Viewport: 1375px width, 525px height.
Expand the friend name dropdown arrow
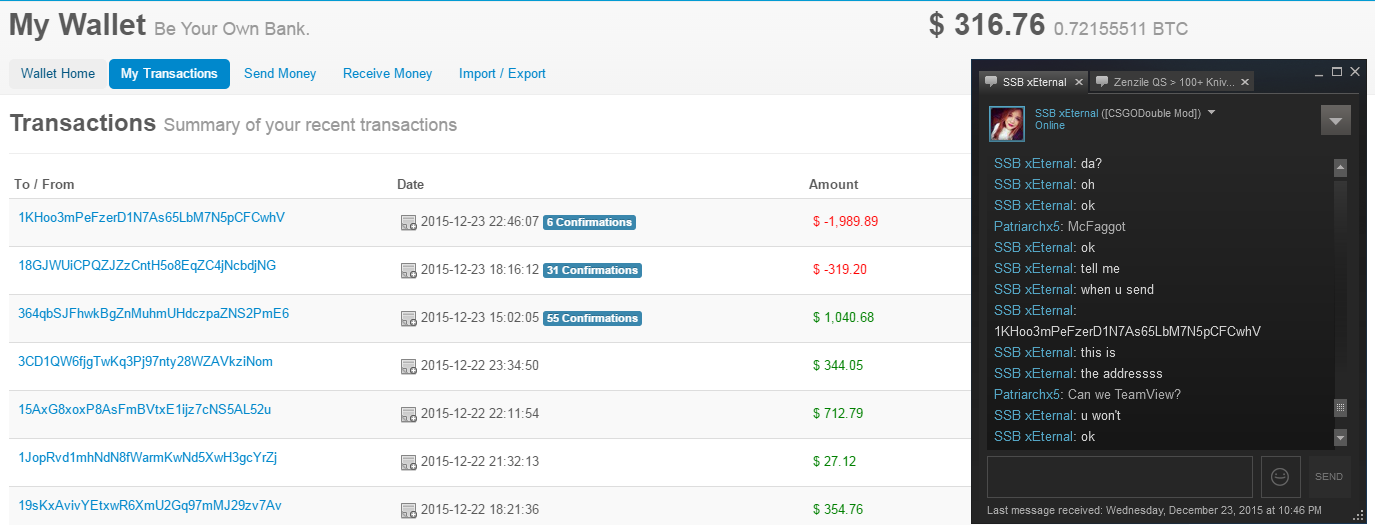pos(1212,112)
